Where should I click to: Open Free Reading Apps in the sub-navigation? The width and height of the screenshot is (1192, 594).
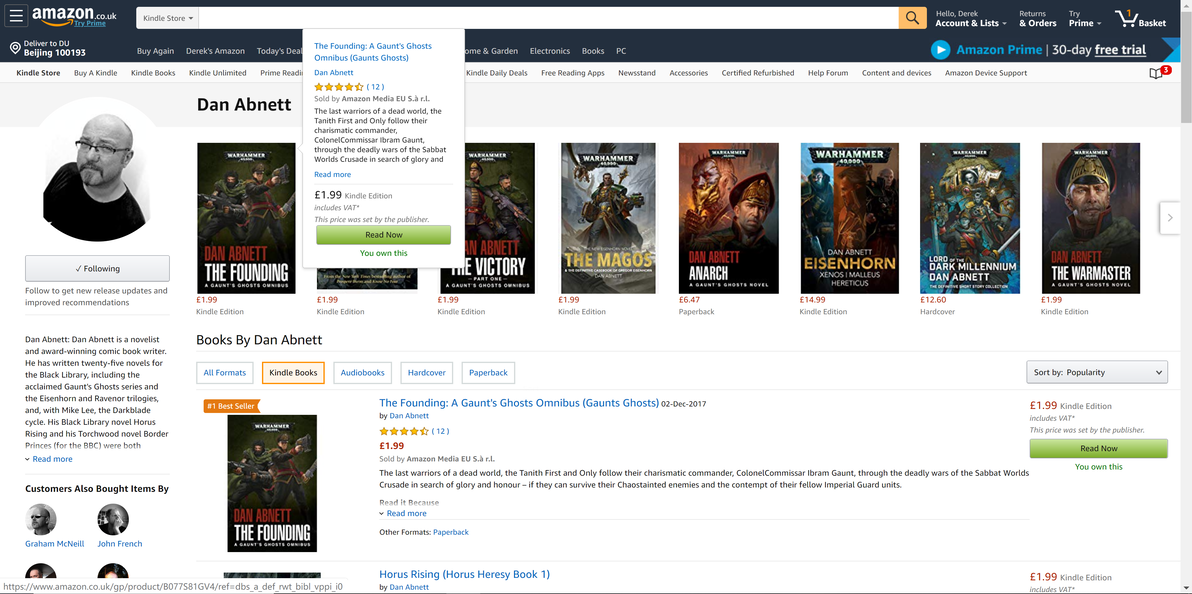pos(572,73)
